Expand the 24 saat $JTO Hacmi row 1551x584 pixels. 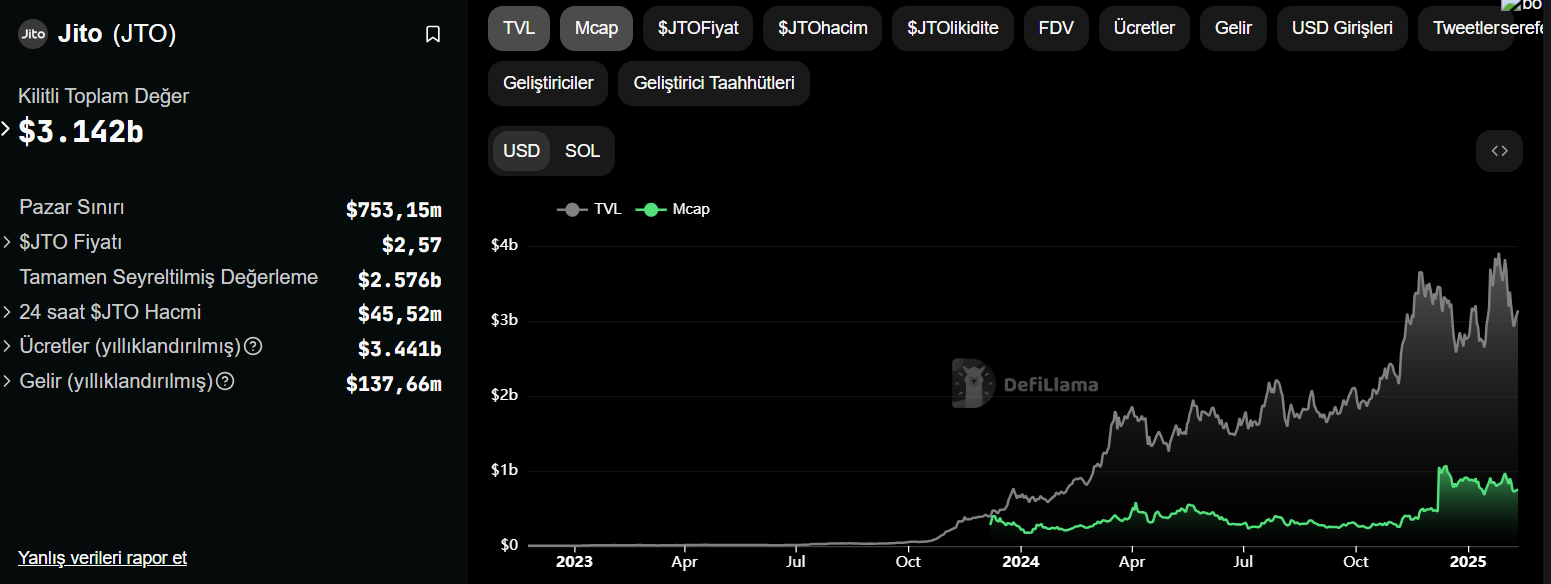point(7,312)
